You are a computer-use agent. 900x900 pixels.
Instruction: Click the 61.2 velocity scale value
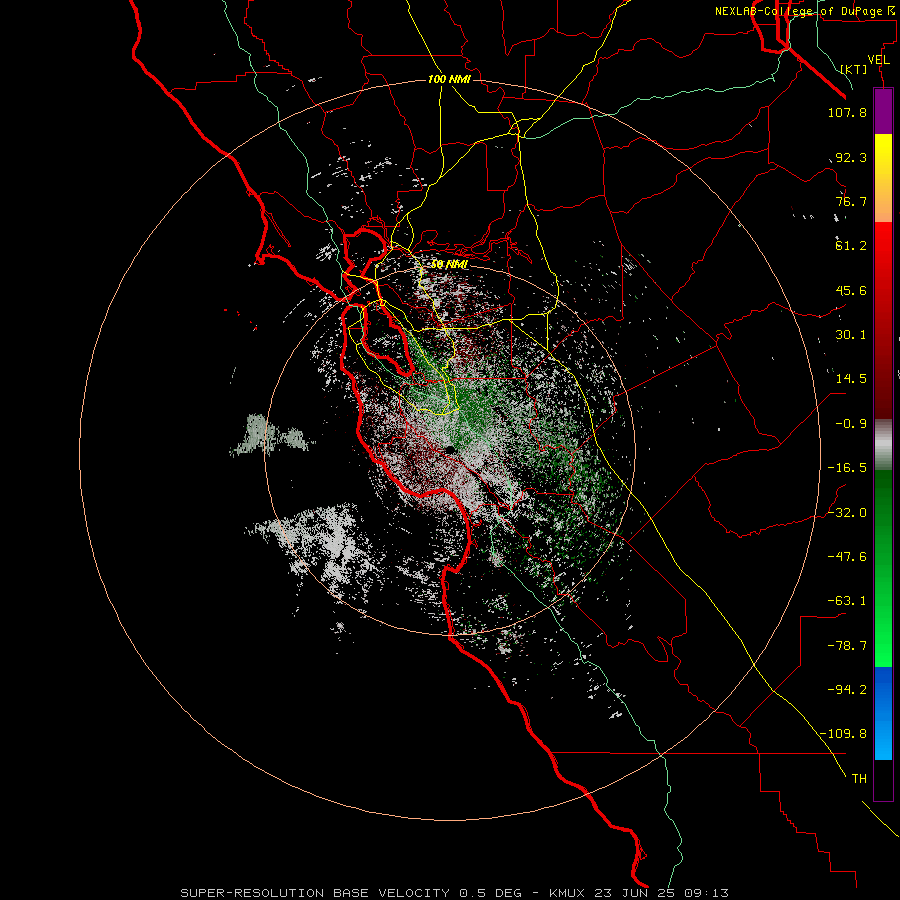[x=851, y=246]
